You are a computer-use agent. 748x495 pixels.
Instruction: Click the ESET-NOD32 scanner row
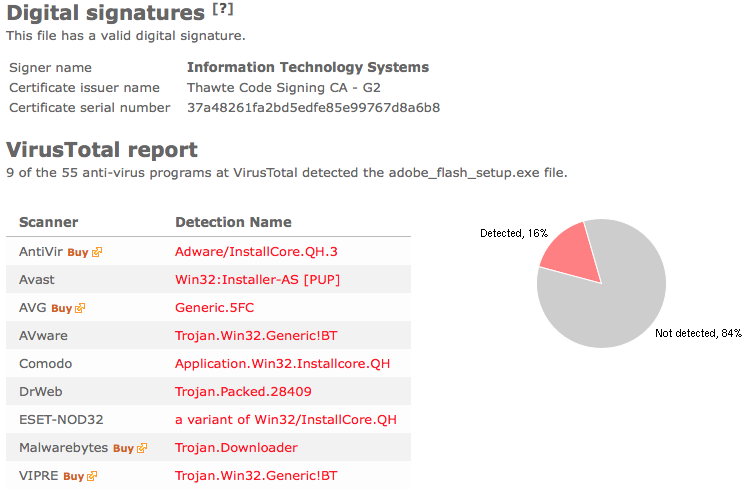coord(208,420)
